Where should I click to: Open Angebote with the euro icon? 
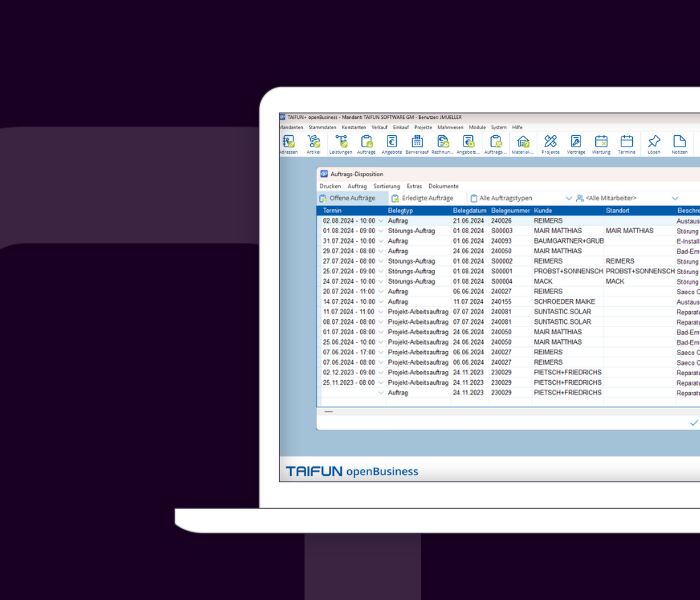point(393,143)
